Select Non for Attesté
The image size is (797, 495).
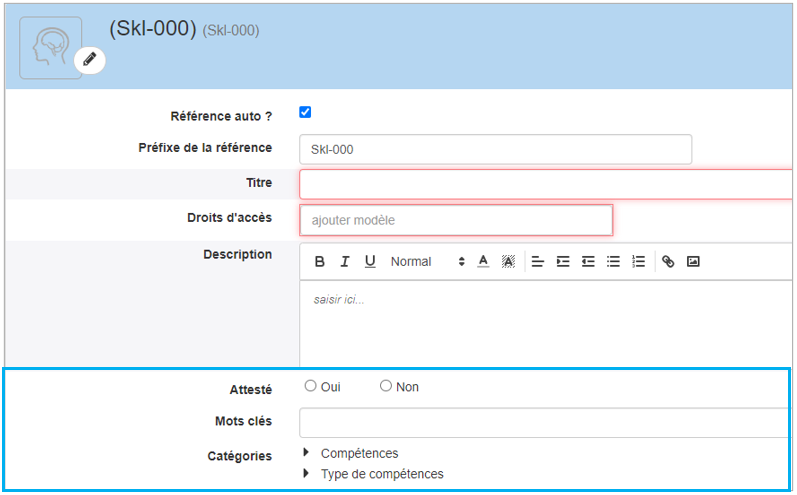click(386, 387)
